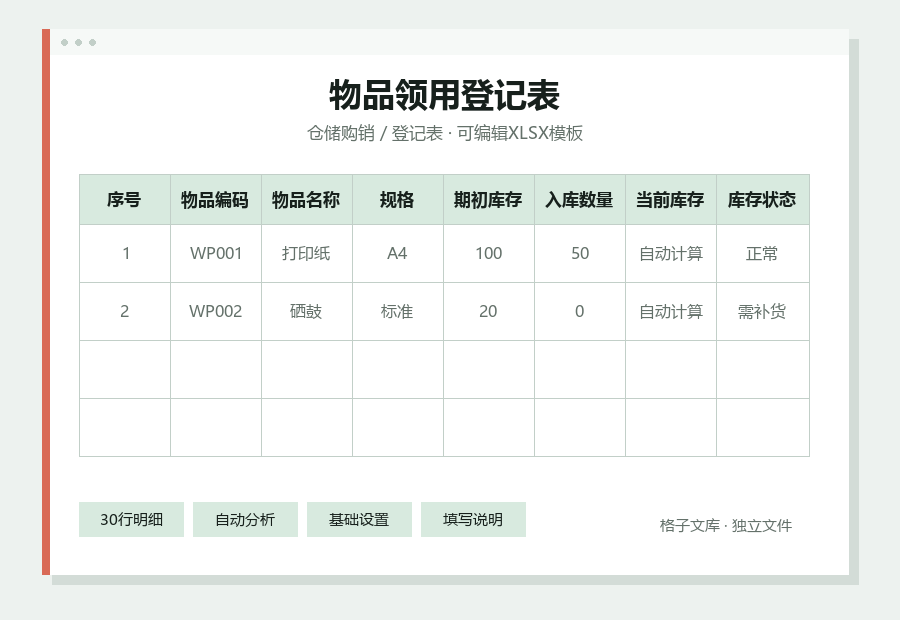Viewport: 900px width, 620px height.
Task: Click the 物品领用登记表 title
Action: point(444,95)
